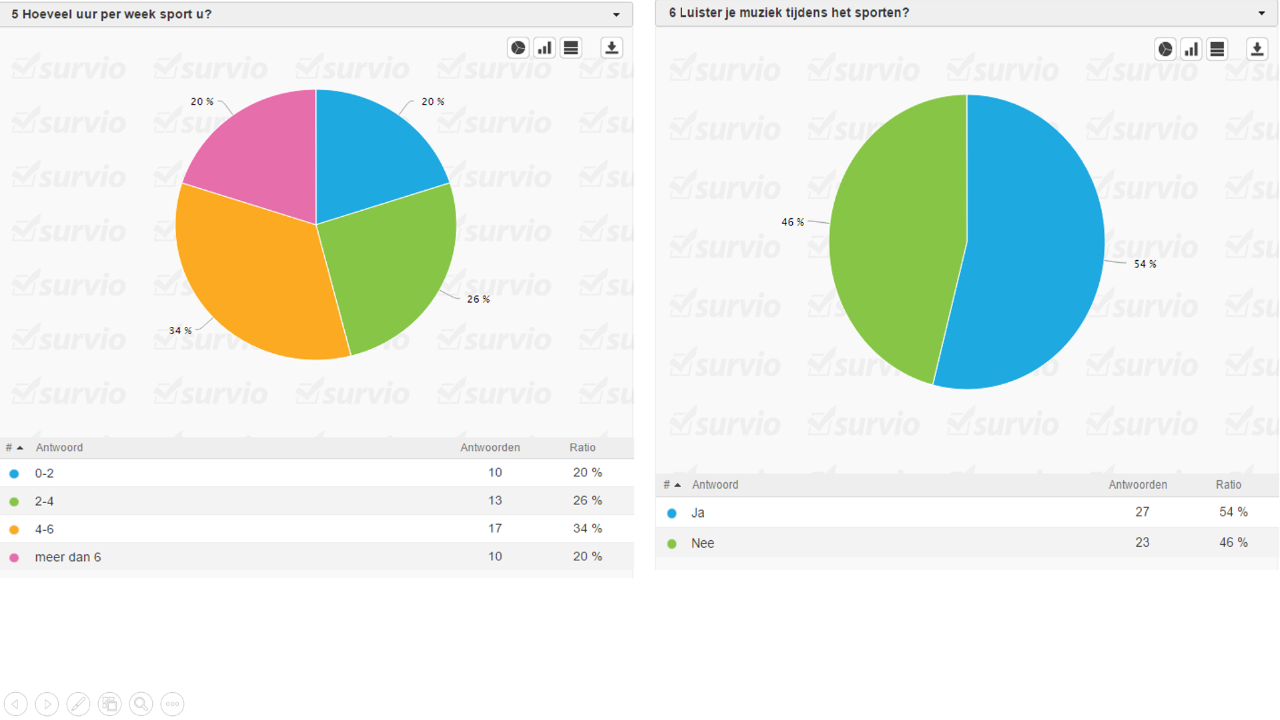Switch question 5 chart to pie view
The image size is (1280, 720).
click(x=518, y=48)
